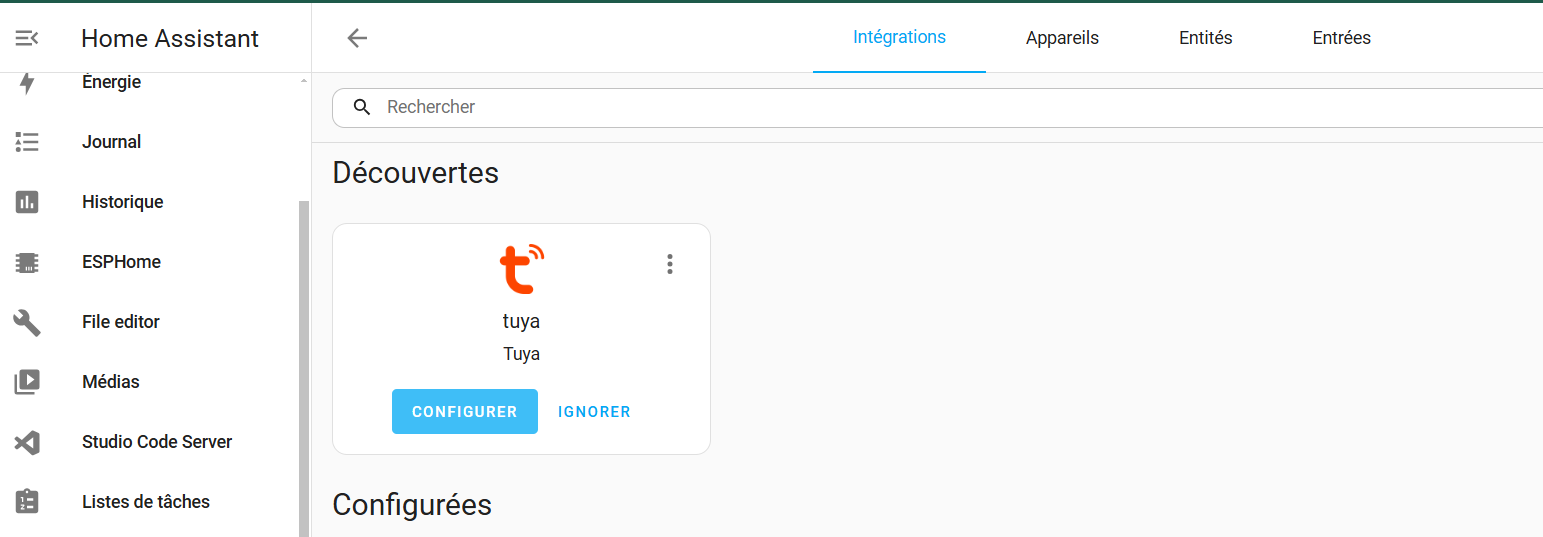Click the Historique chart icon
The width and height of the screenshot is (1543, 537).
pos(27,202)
